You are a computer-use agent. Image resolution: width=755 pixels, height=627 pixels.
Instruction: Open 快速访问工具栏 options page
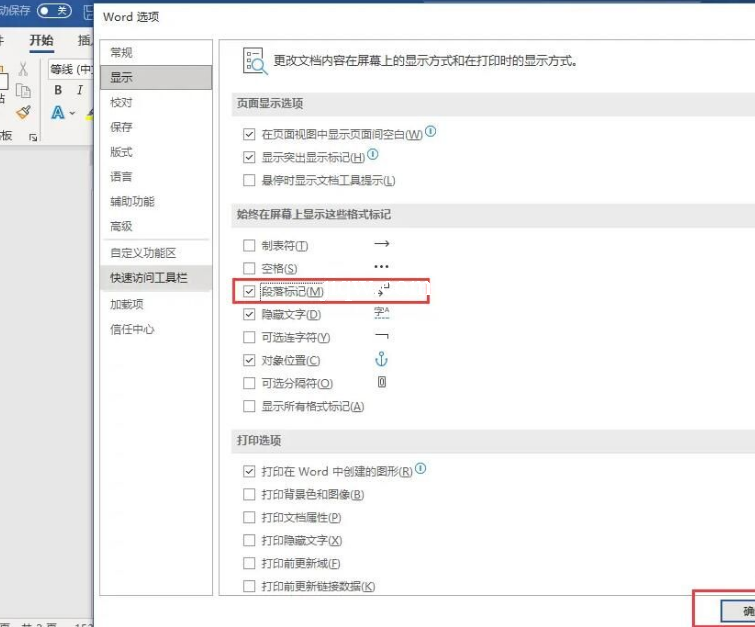[156, 278]
